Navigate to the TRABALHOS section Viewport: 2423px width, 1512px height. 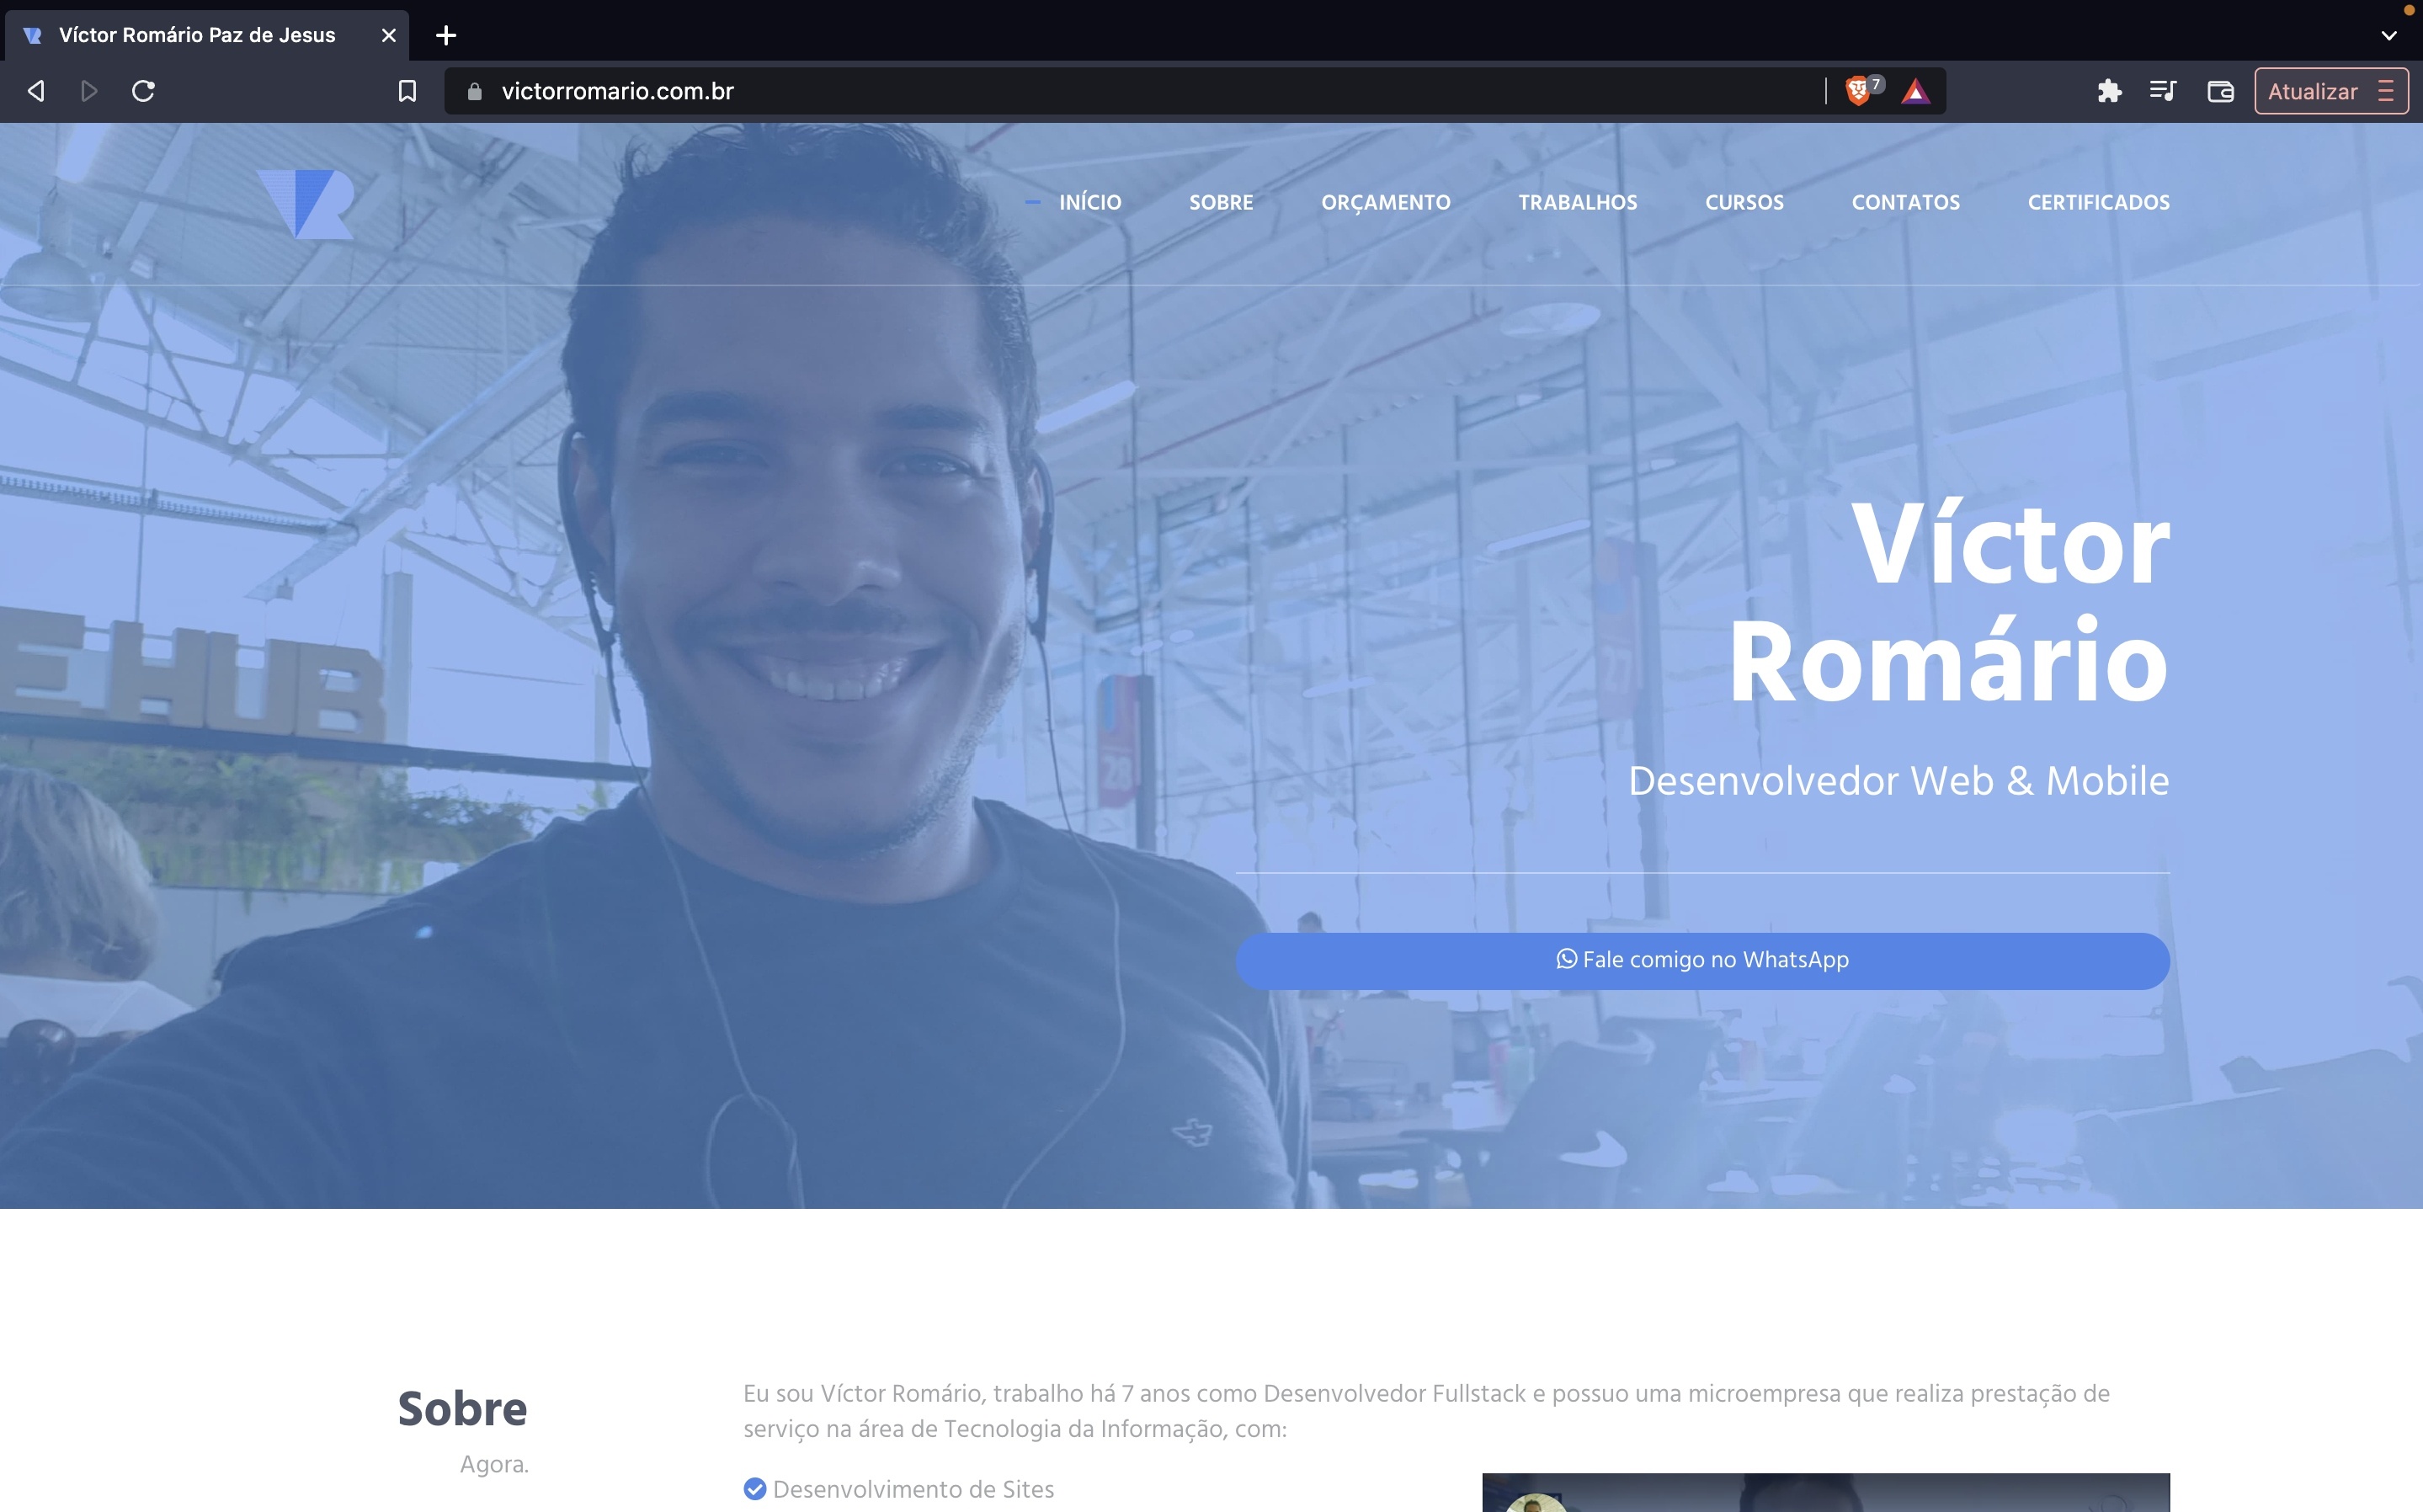coord(1577,202)
